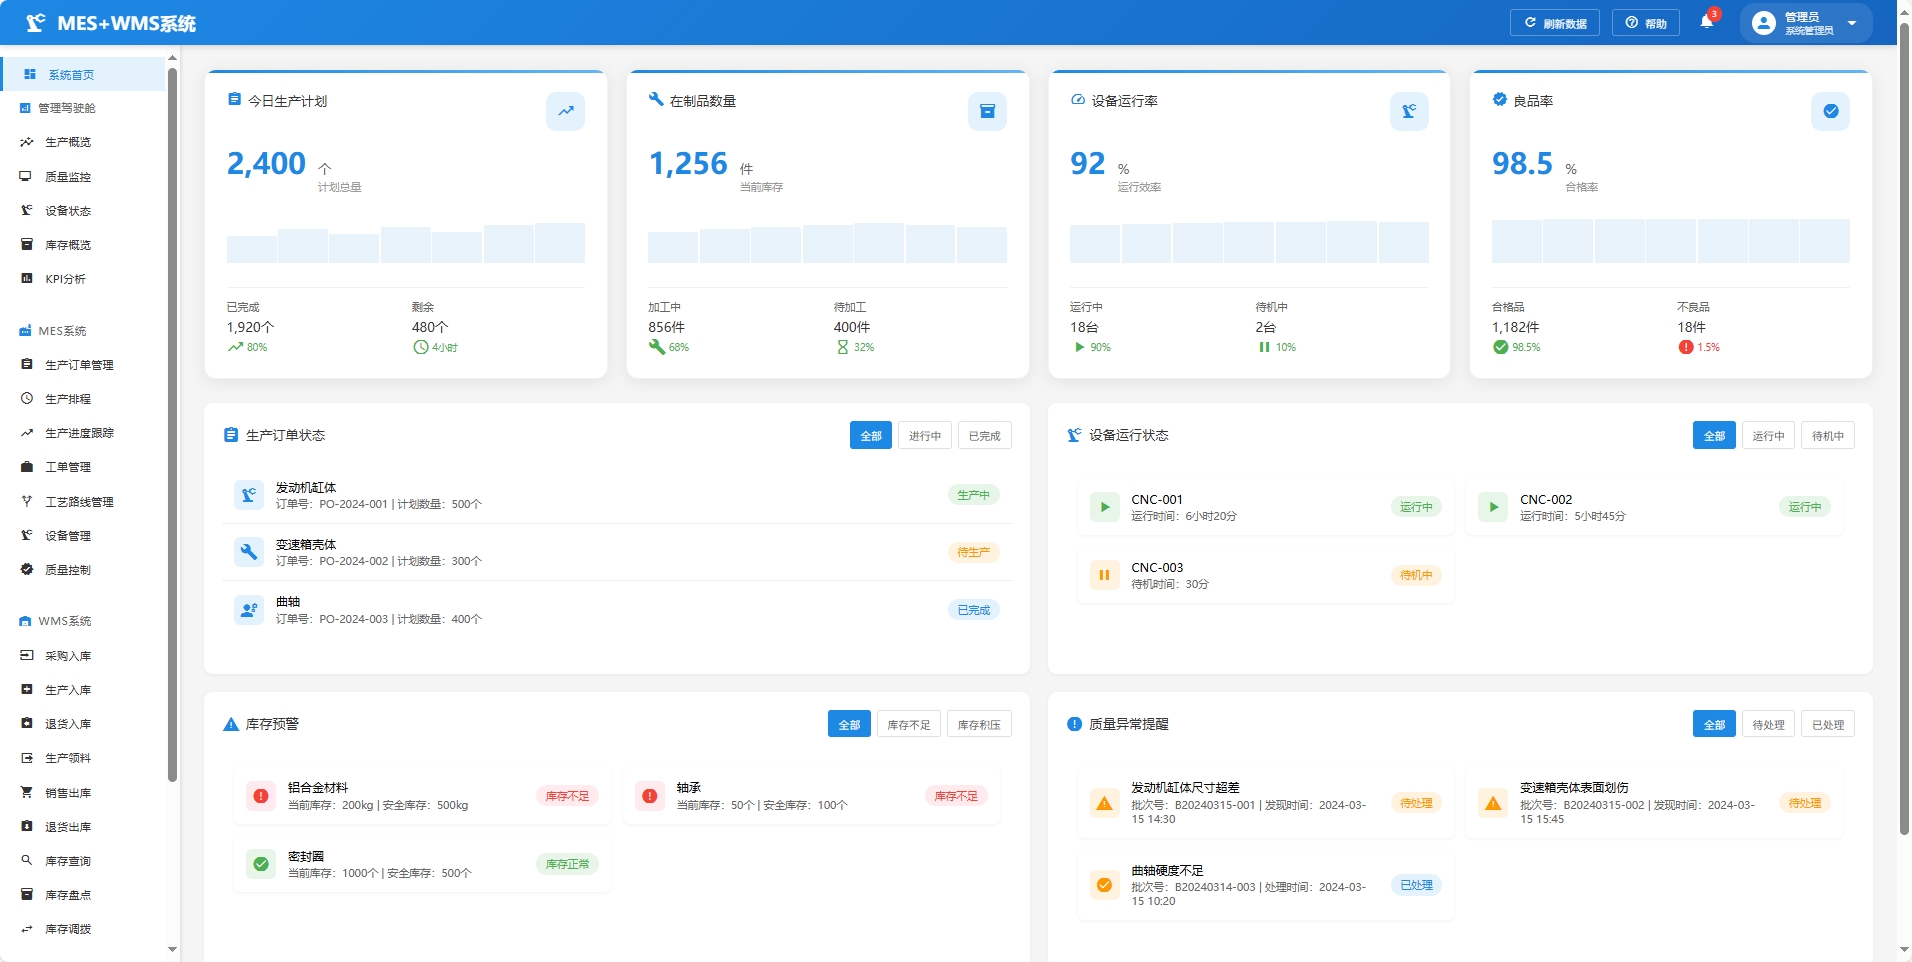Click the 刷新数据 button
This screenshot has height=962, width=1912.
(x=1554, y=23)
